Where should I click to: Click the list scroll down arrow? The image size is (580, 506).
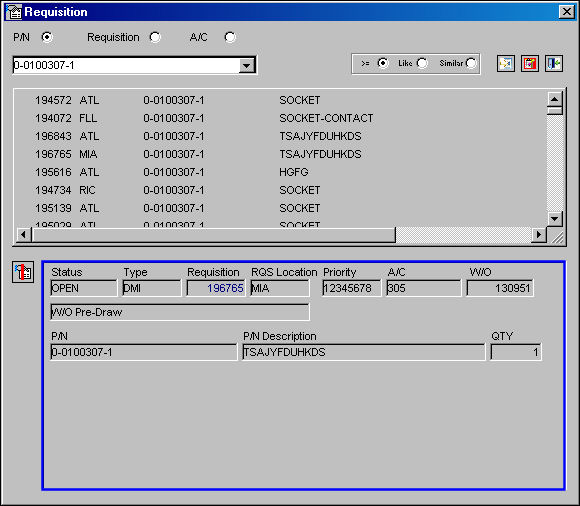[554, 219]
